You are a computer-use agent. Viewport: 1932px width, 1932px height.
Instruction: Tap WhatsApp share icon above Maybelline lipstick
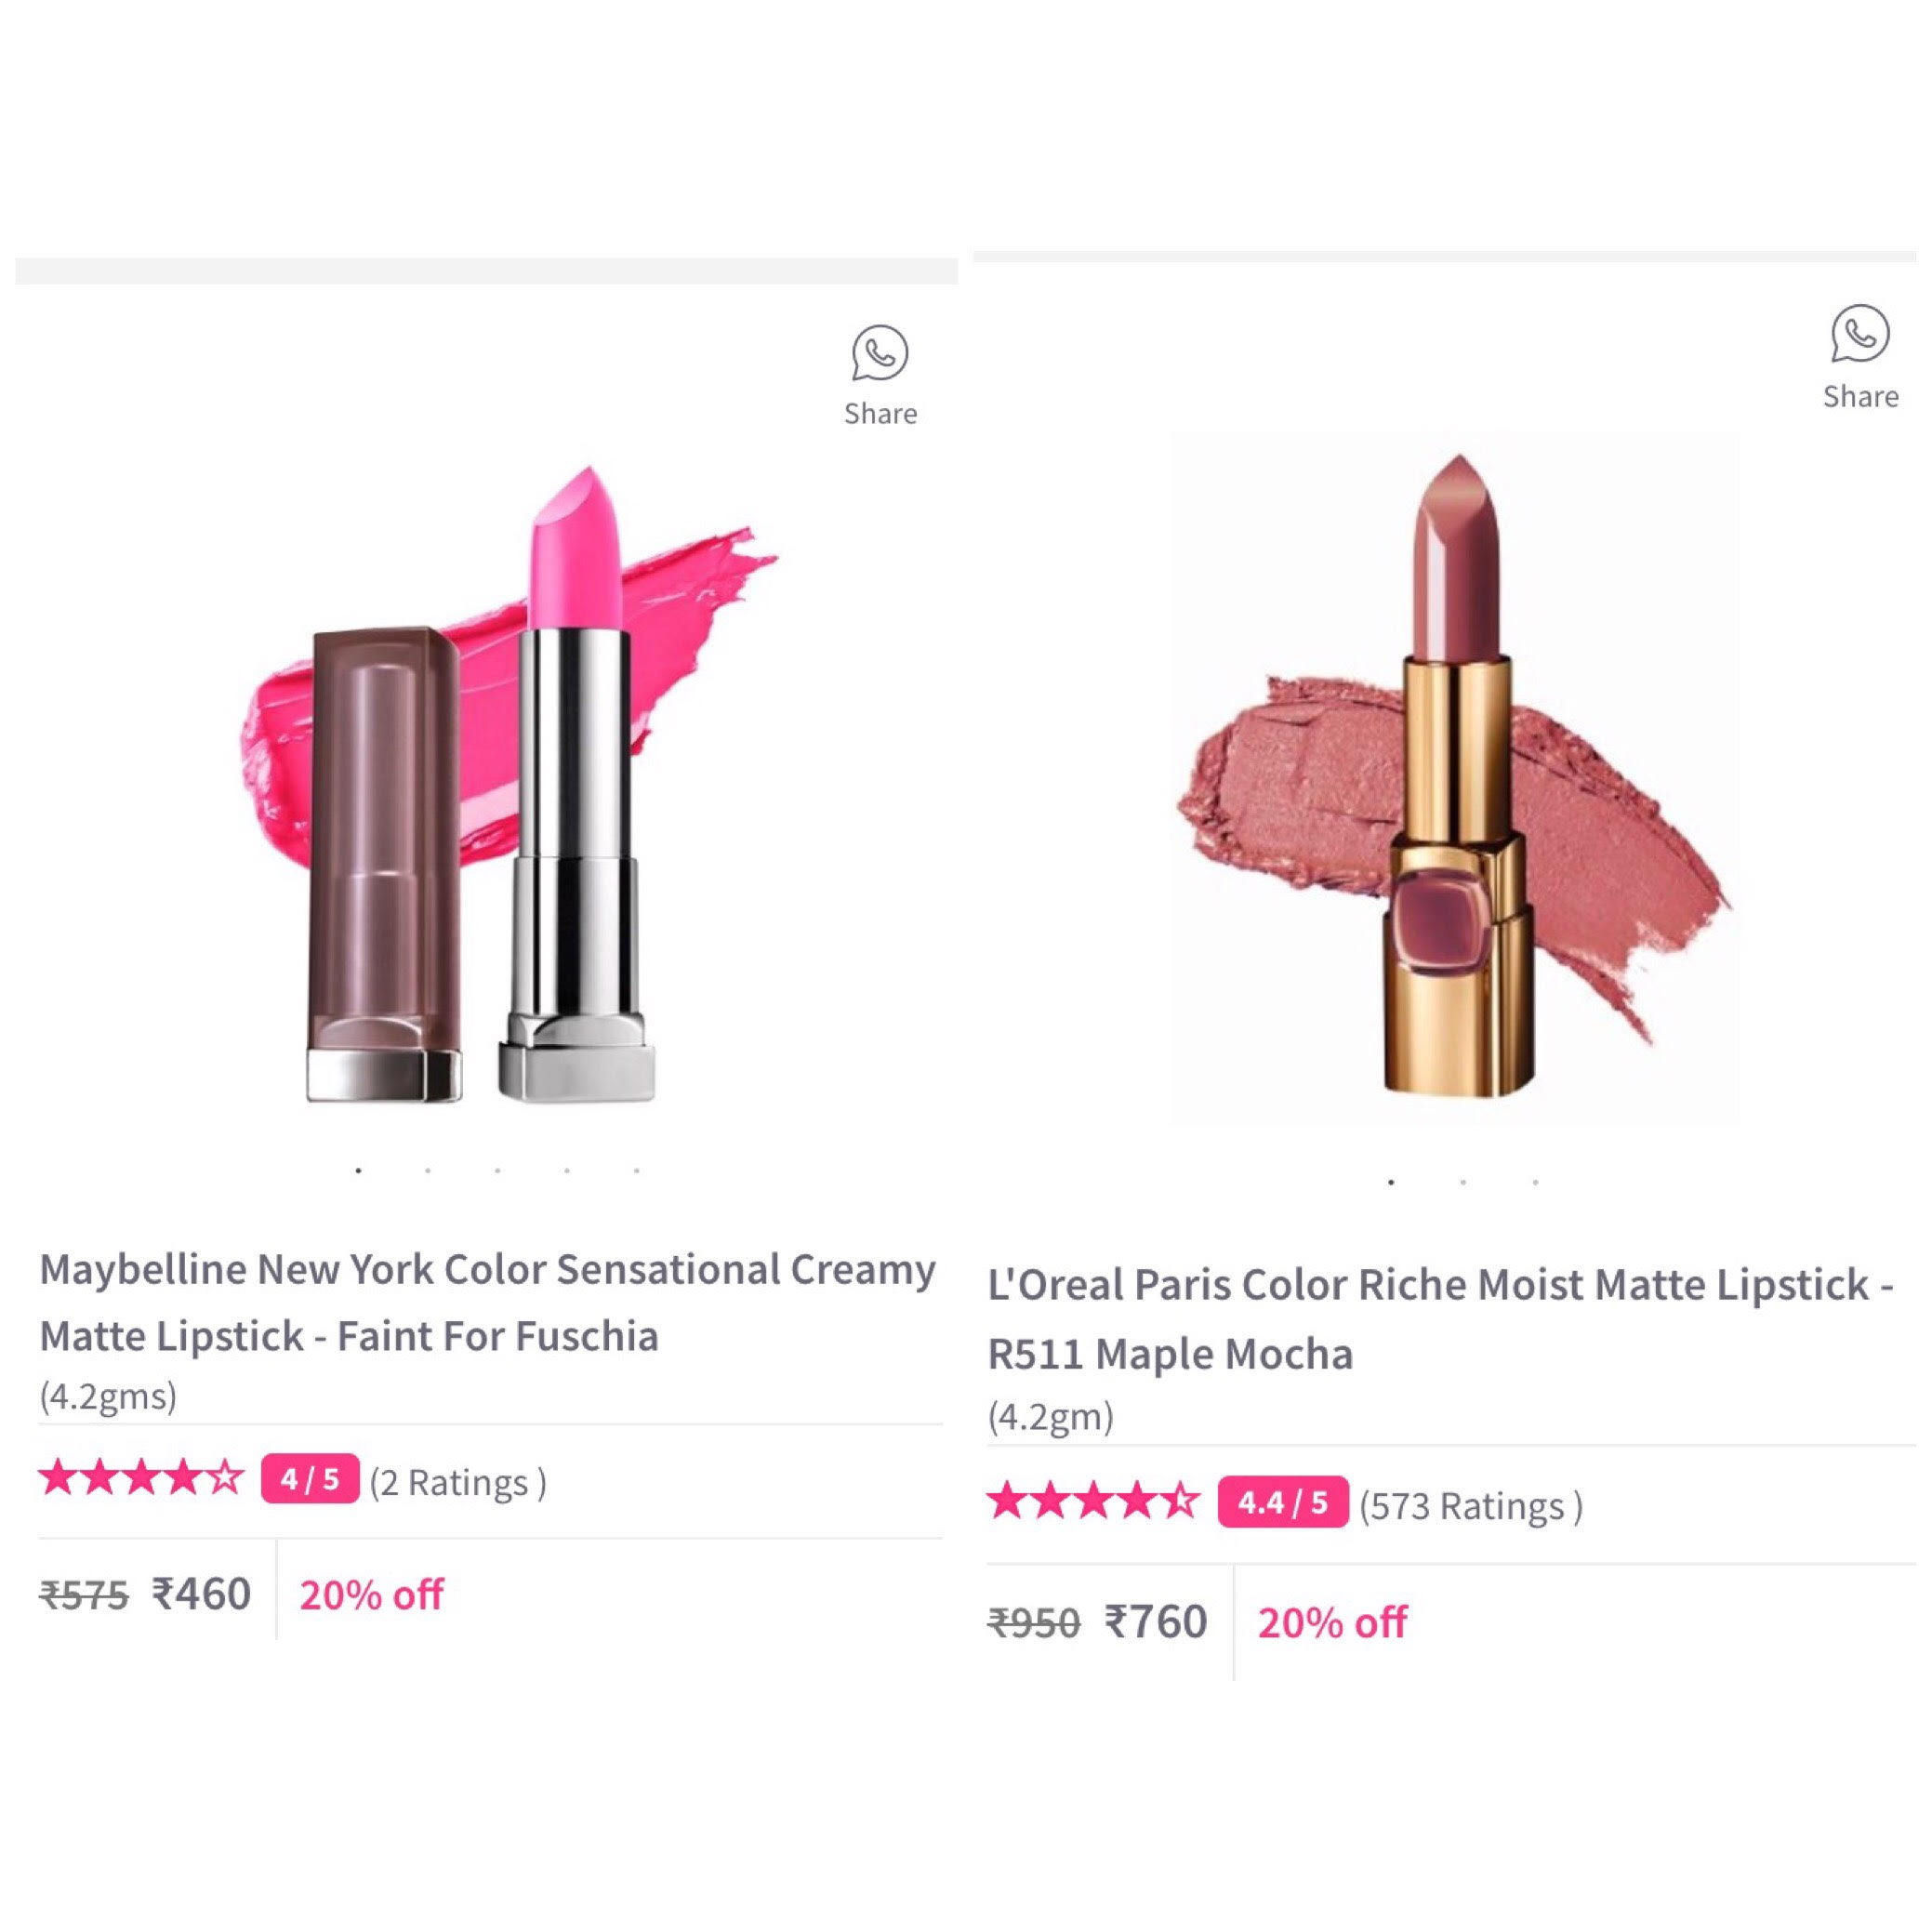pyautogui.click(x=879, y=352)
